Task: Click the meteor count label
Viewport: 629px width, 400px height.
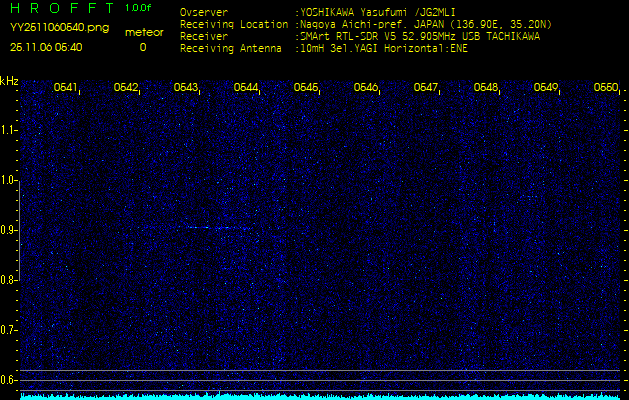Action: click(142, 32)
